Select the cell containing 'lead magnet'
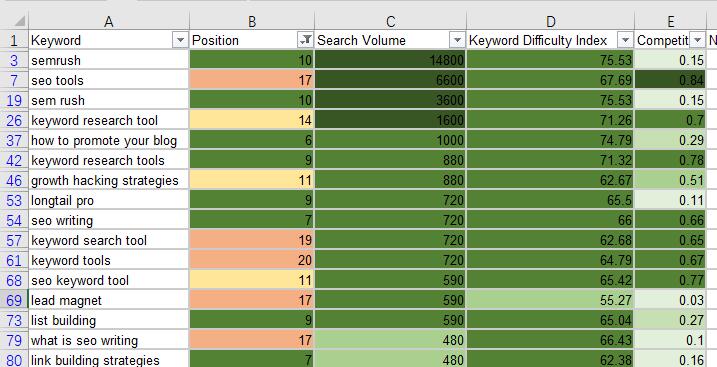The image size is (717, 367). 109,301
